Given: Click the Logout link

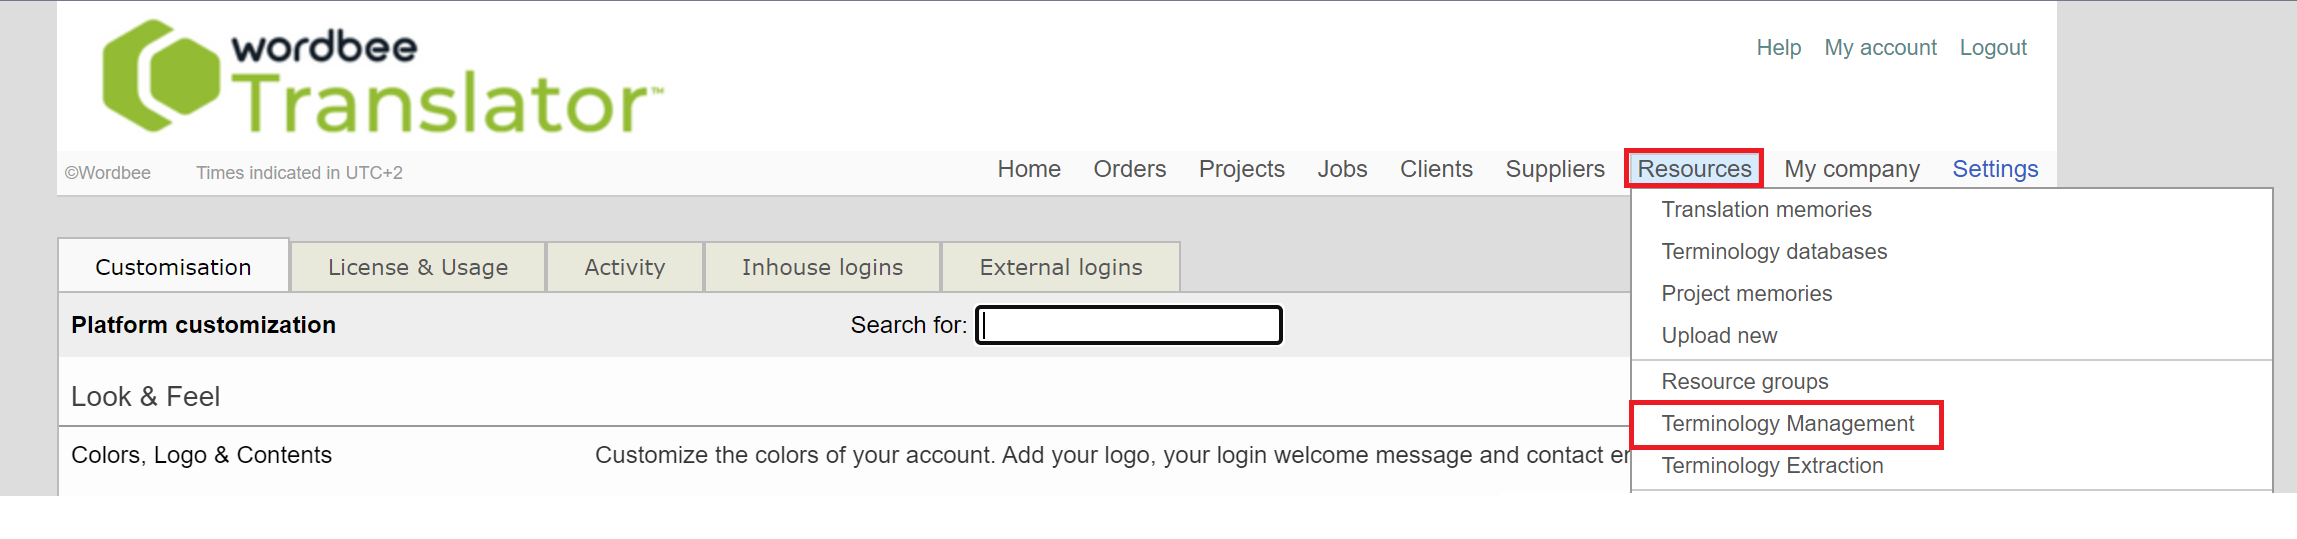Looking at the screenshot, I should (1992, 48).
